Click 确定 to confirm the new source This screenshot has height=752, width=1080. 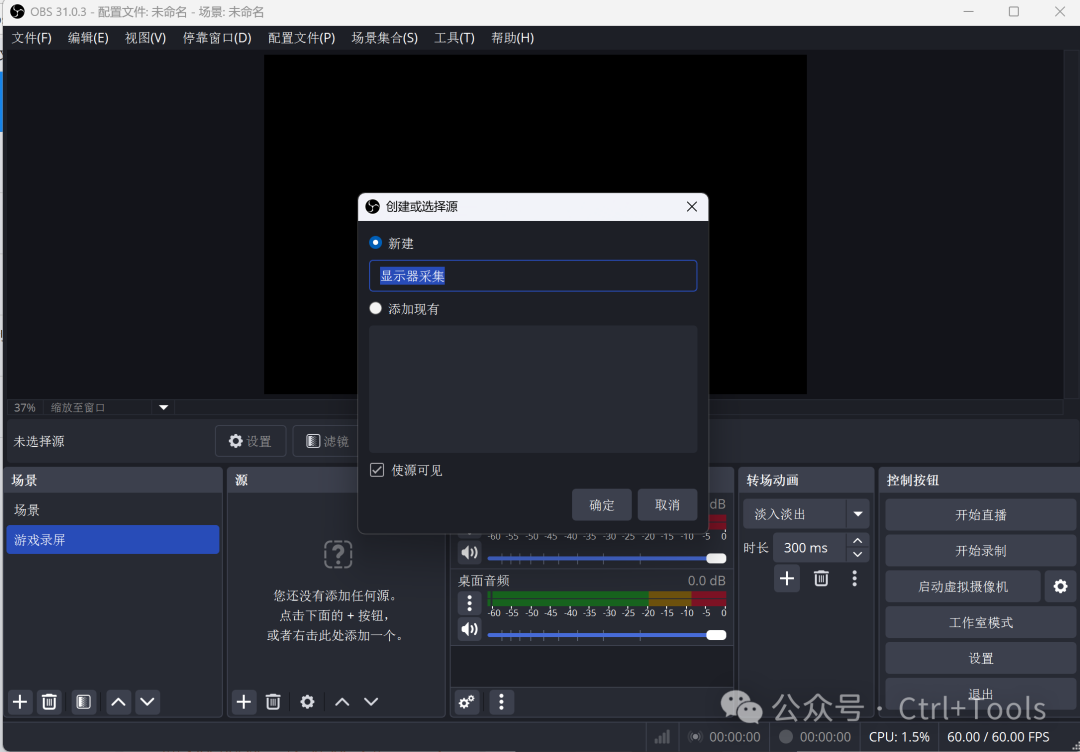(x=602, y=505)
